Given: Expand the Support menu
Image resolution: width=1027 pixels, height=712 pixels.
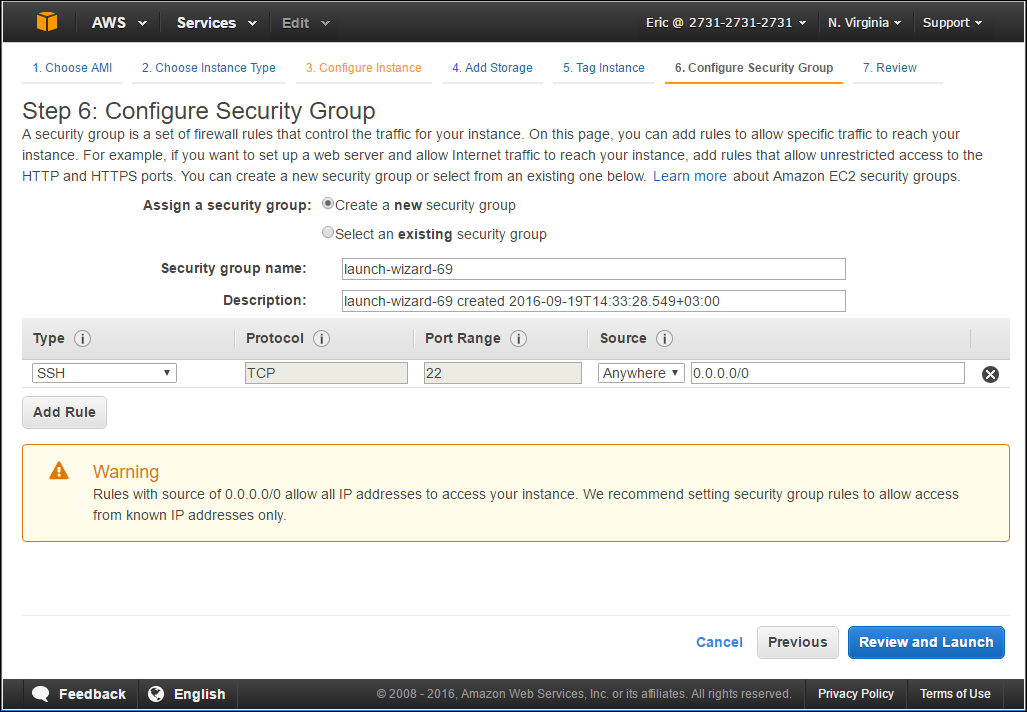Looking at the screenshot, I should 952,22.
